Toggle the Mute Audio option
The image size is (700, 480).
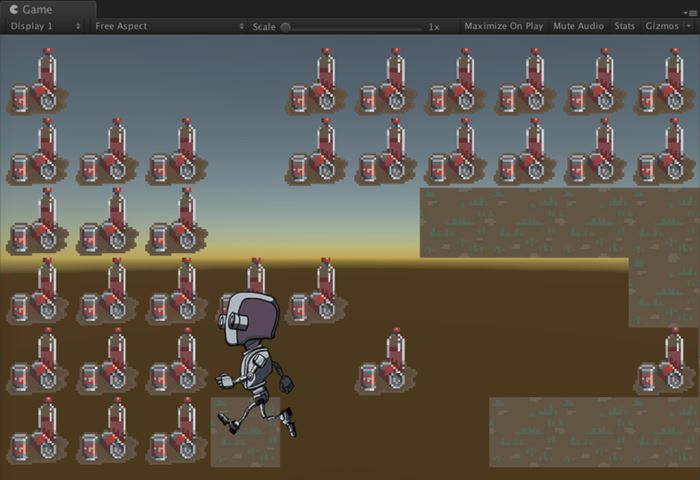(x=578, y=26)
